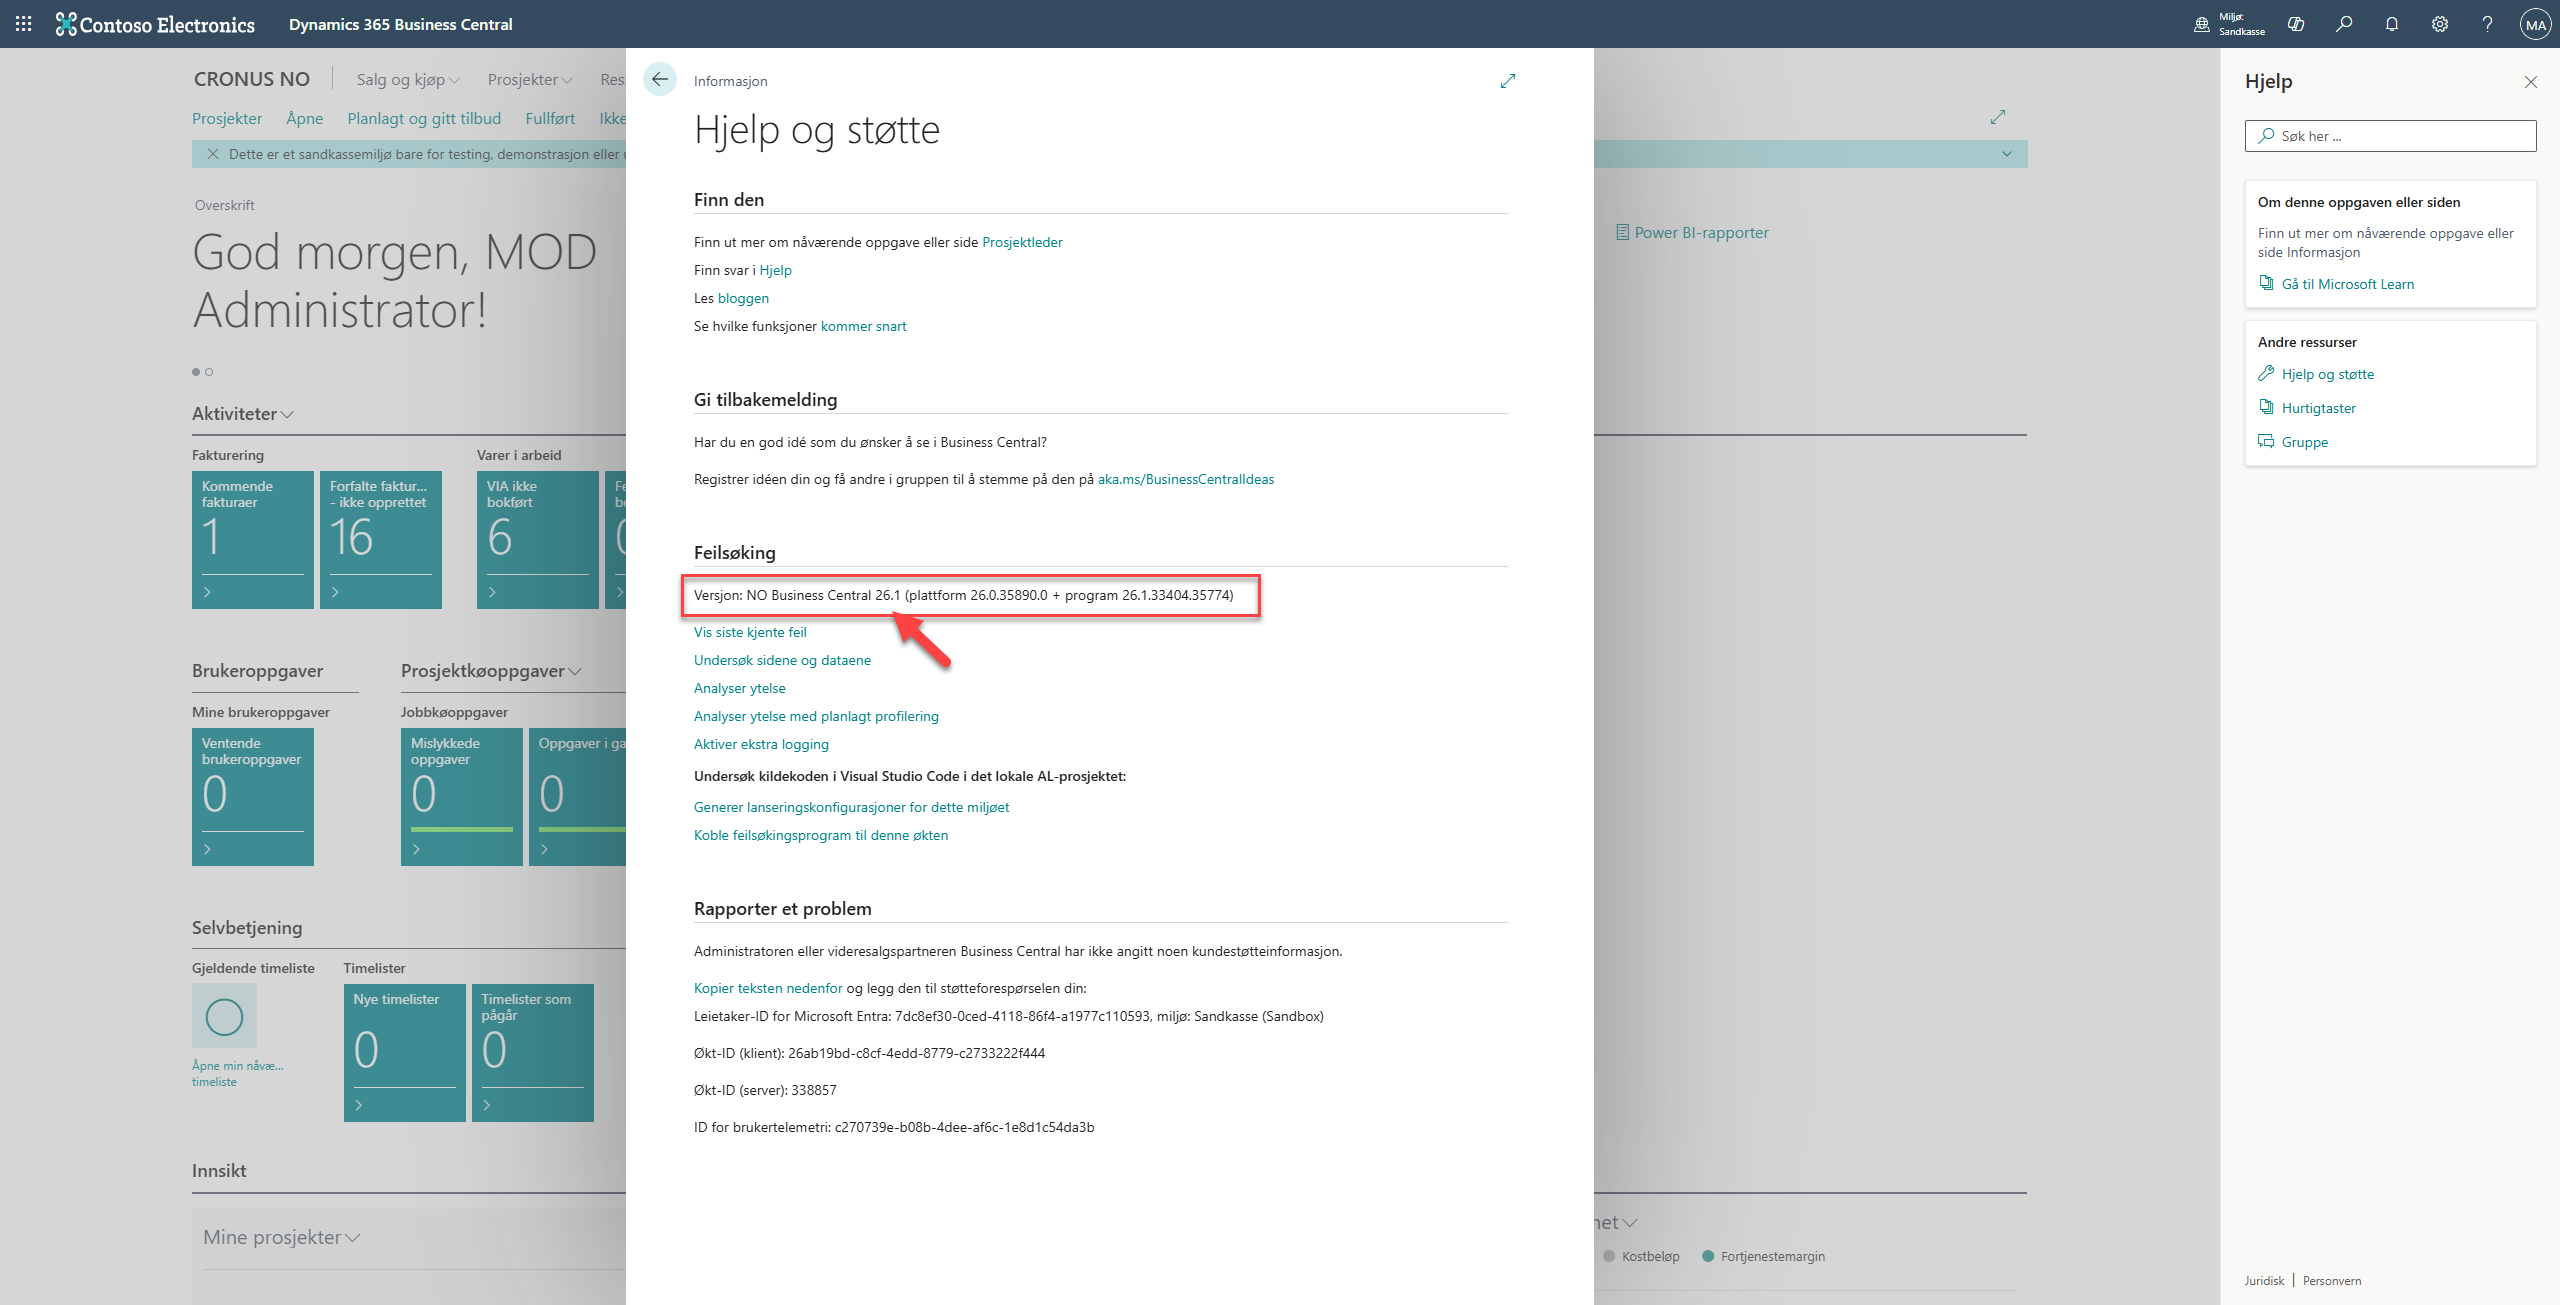The height and width of the screenshot is (1305, 2560).
Task: Click the Juridisk footer link
Action: tap(2264, 1280)
